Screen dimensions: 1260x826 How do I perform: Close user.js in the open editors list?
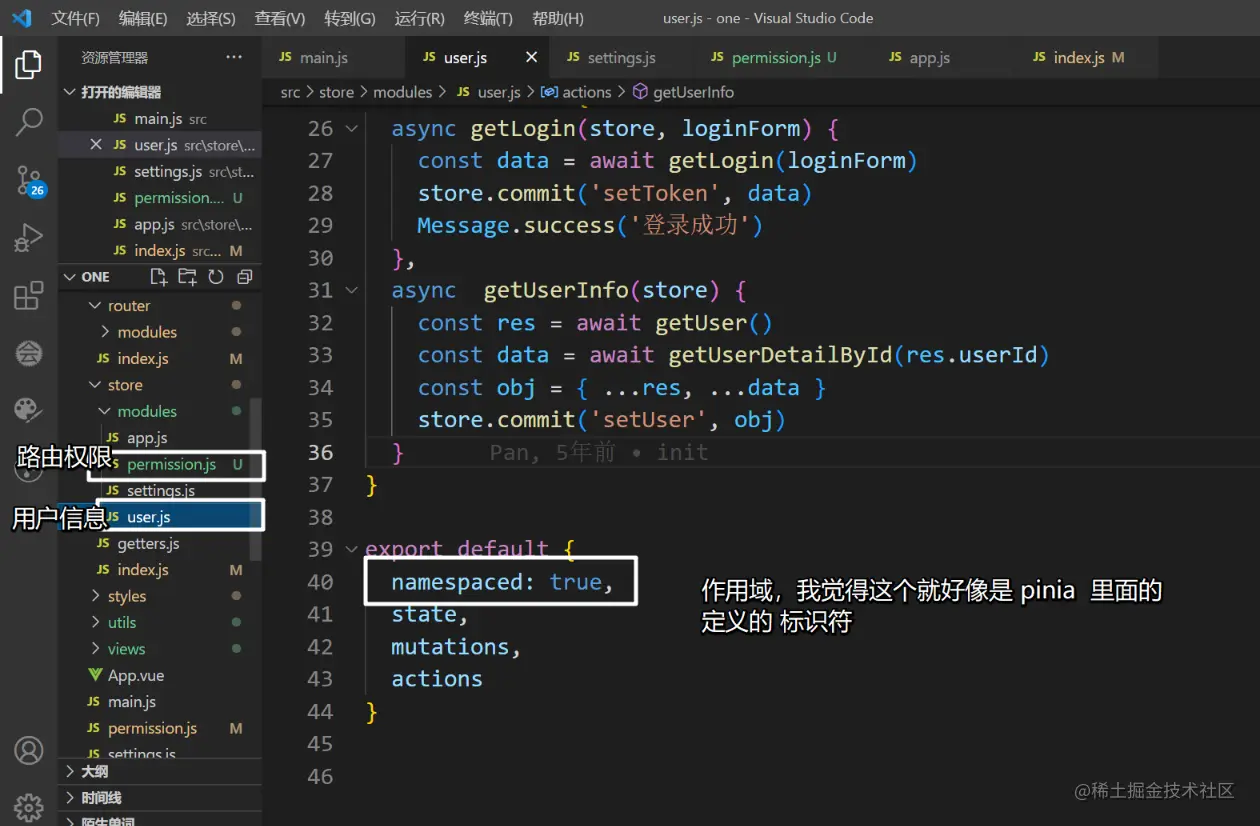click(96, 145)
